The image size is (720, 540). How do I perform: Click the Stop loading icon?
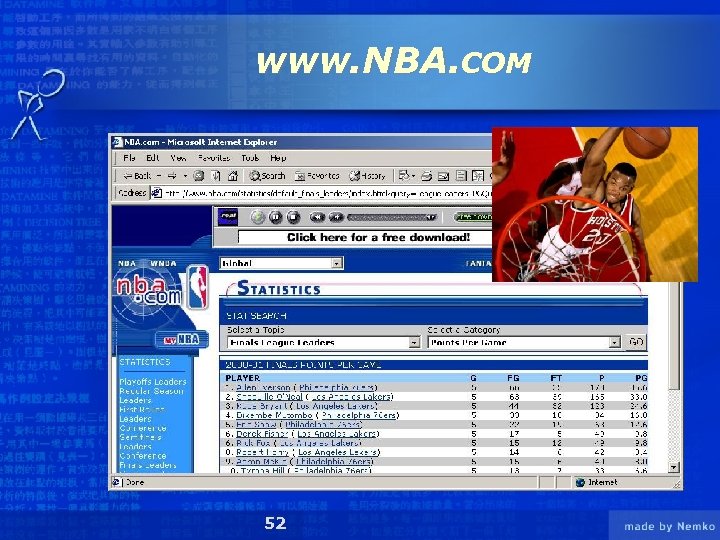click(199, 175)
